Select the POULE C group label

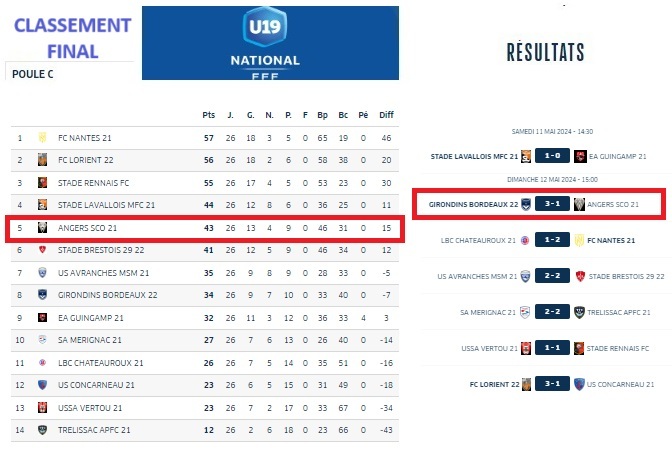[x=34, y=74]
